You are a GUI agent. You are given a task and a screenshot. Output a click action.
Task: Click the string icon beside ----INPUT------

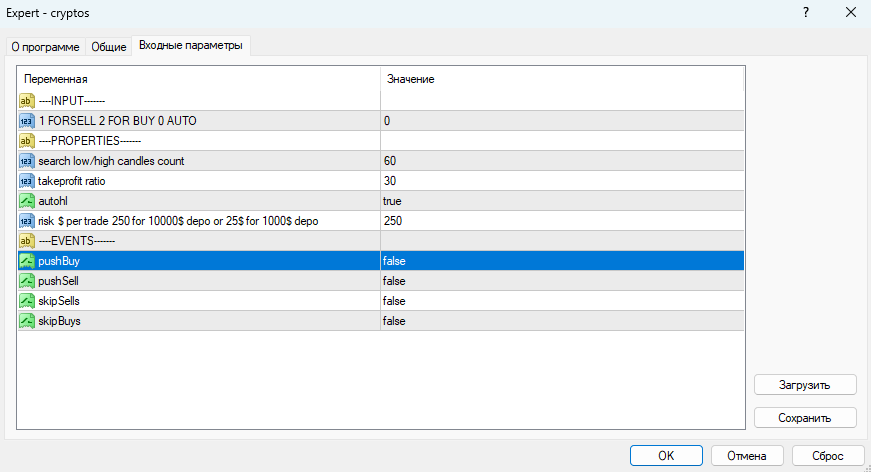pyautogui.click(x=27, y=101)
